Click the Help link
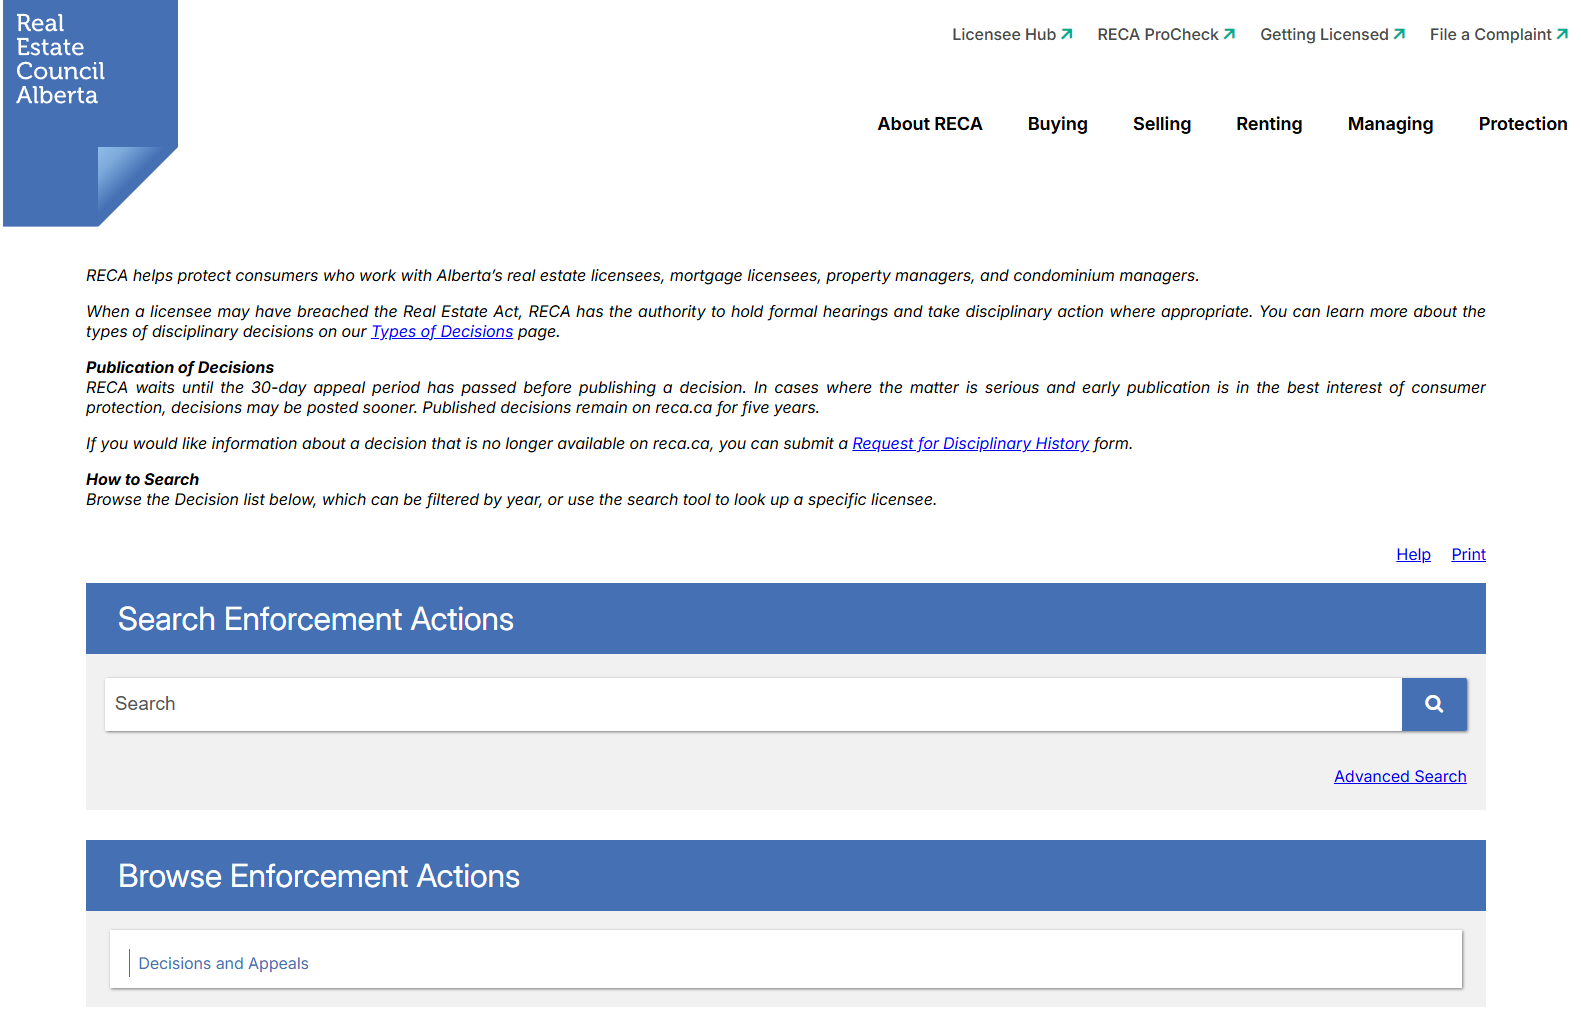The image size is (1581, 1014). [1413, 555]
